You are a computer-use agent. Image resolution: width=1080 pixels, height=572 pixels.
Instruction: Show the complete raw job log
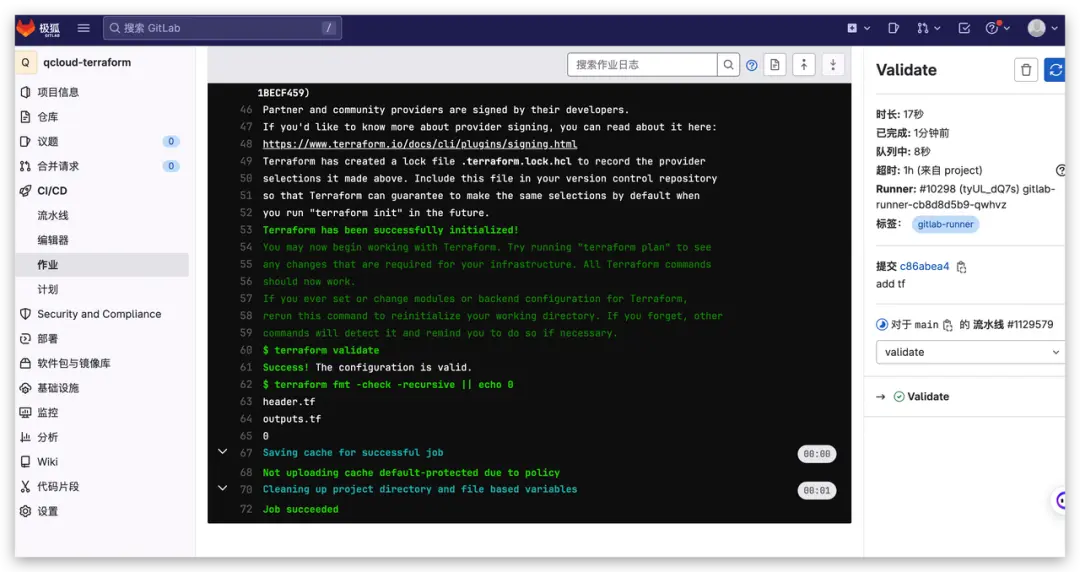[775, 65]
